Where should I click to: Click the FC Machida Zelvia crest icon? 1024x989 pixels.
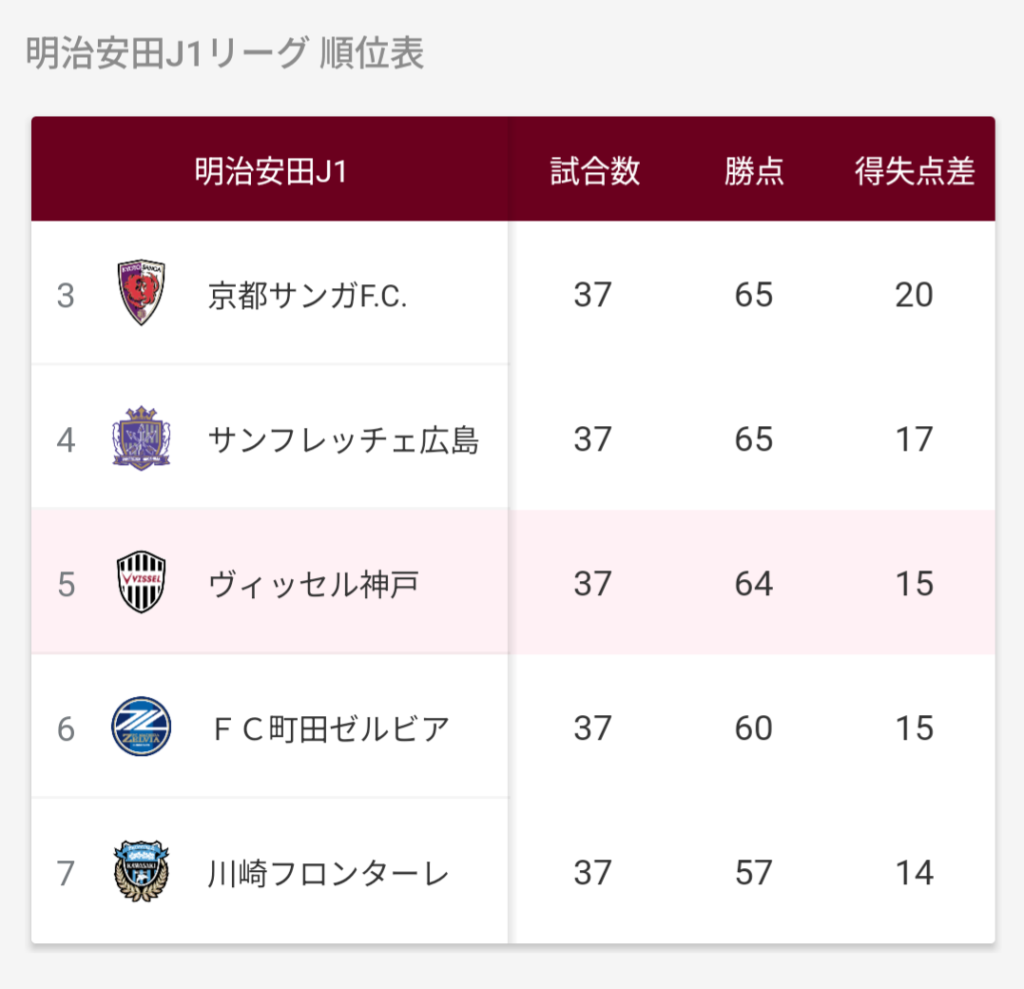141,727
